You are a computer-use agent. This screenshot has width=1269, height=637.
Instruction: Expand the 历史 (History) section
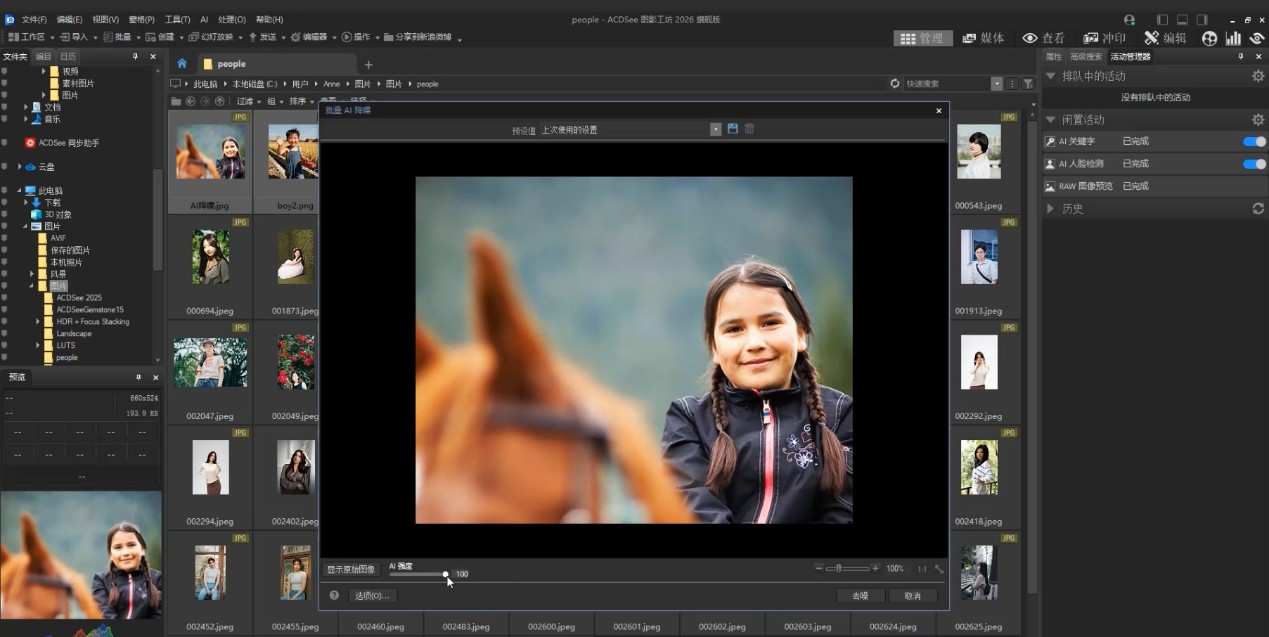coord(1050,209)
